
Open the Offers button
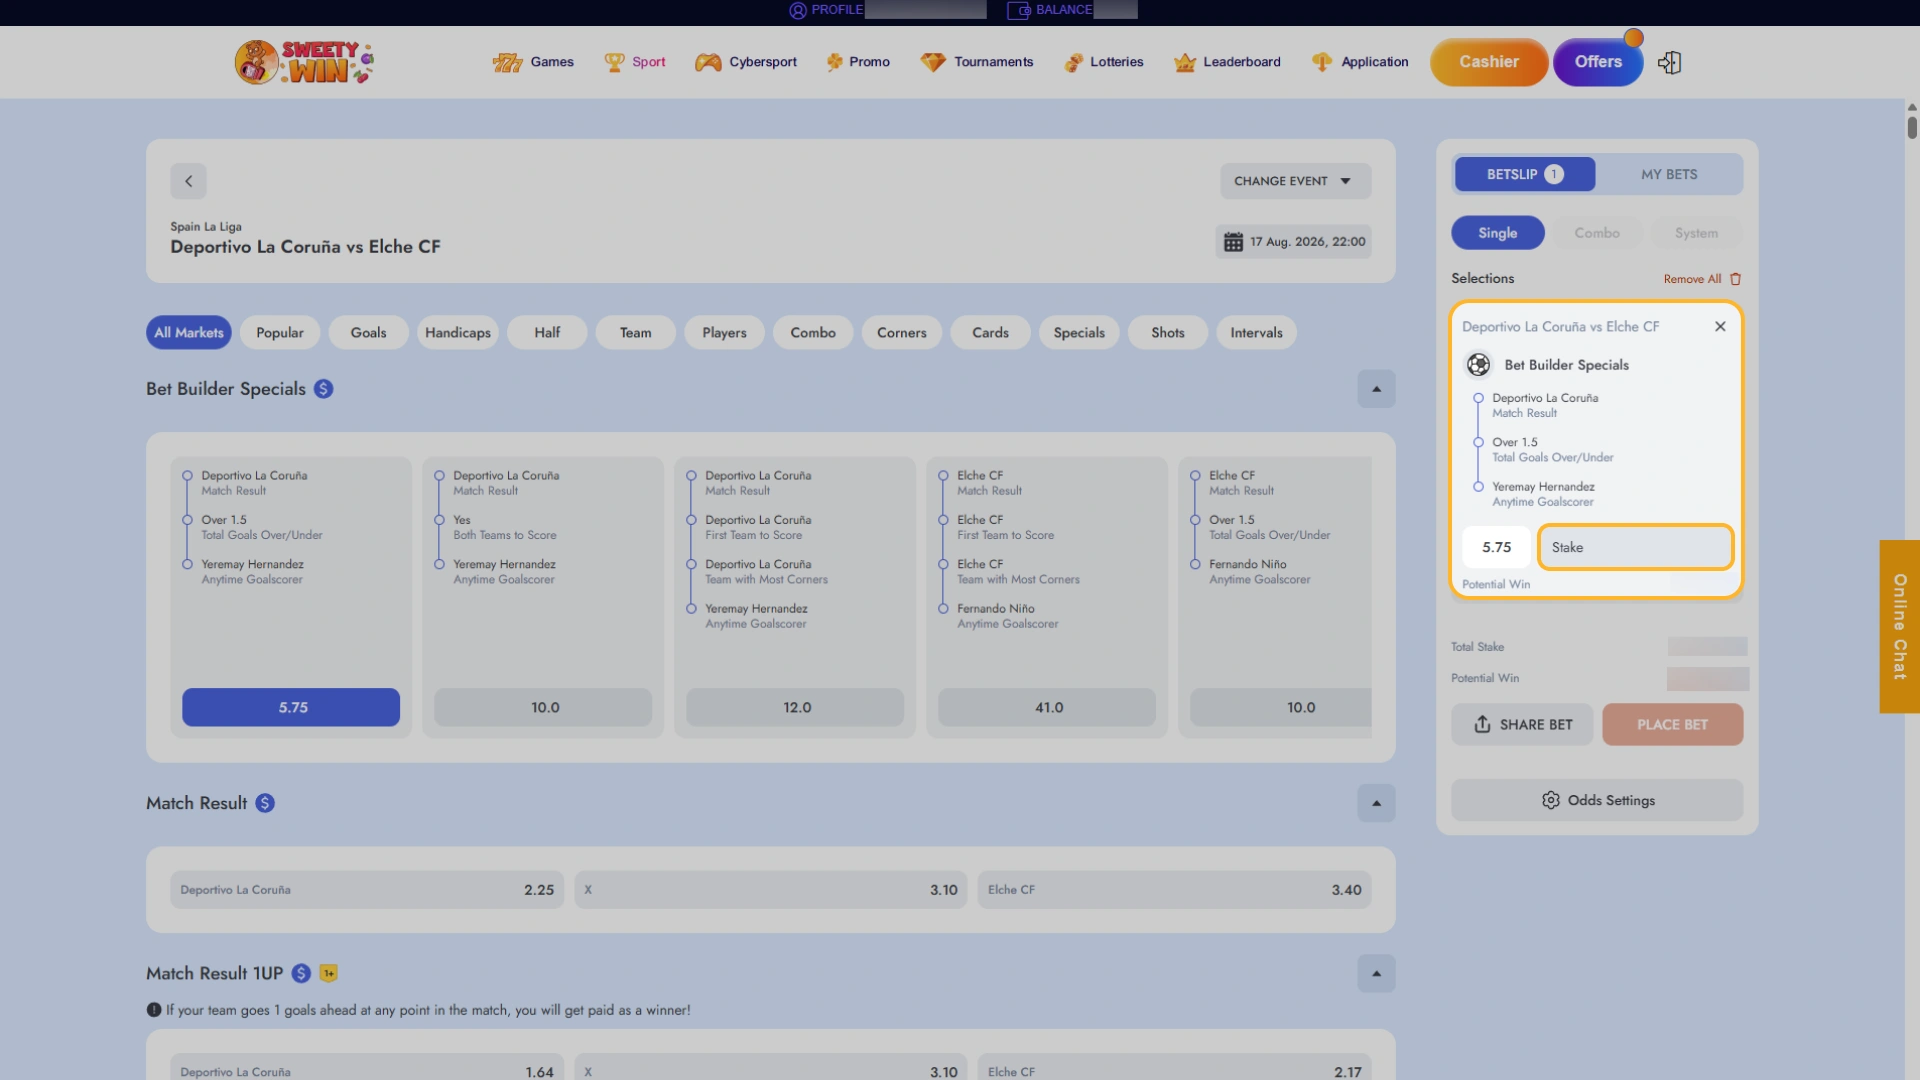[x=1598, y=62]
